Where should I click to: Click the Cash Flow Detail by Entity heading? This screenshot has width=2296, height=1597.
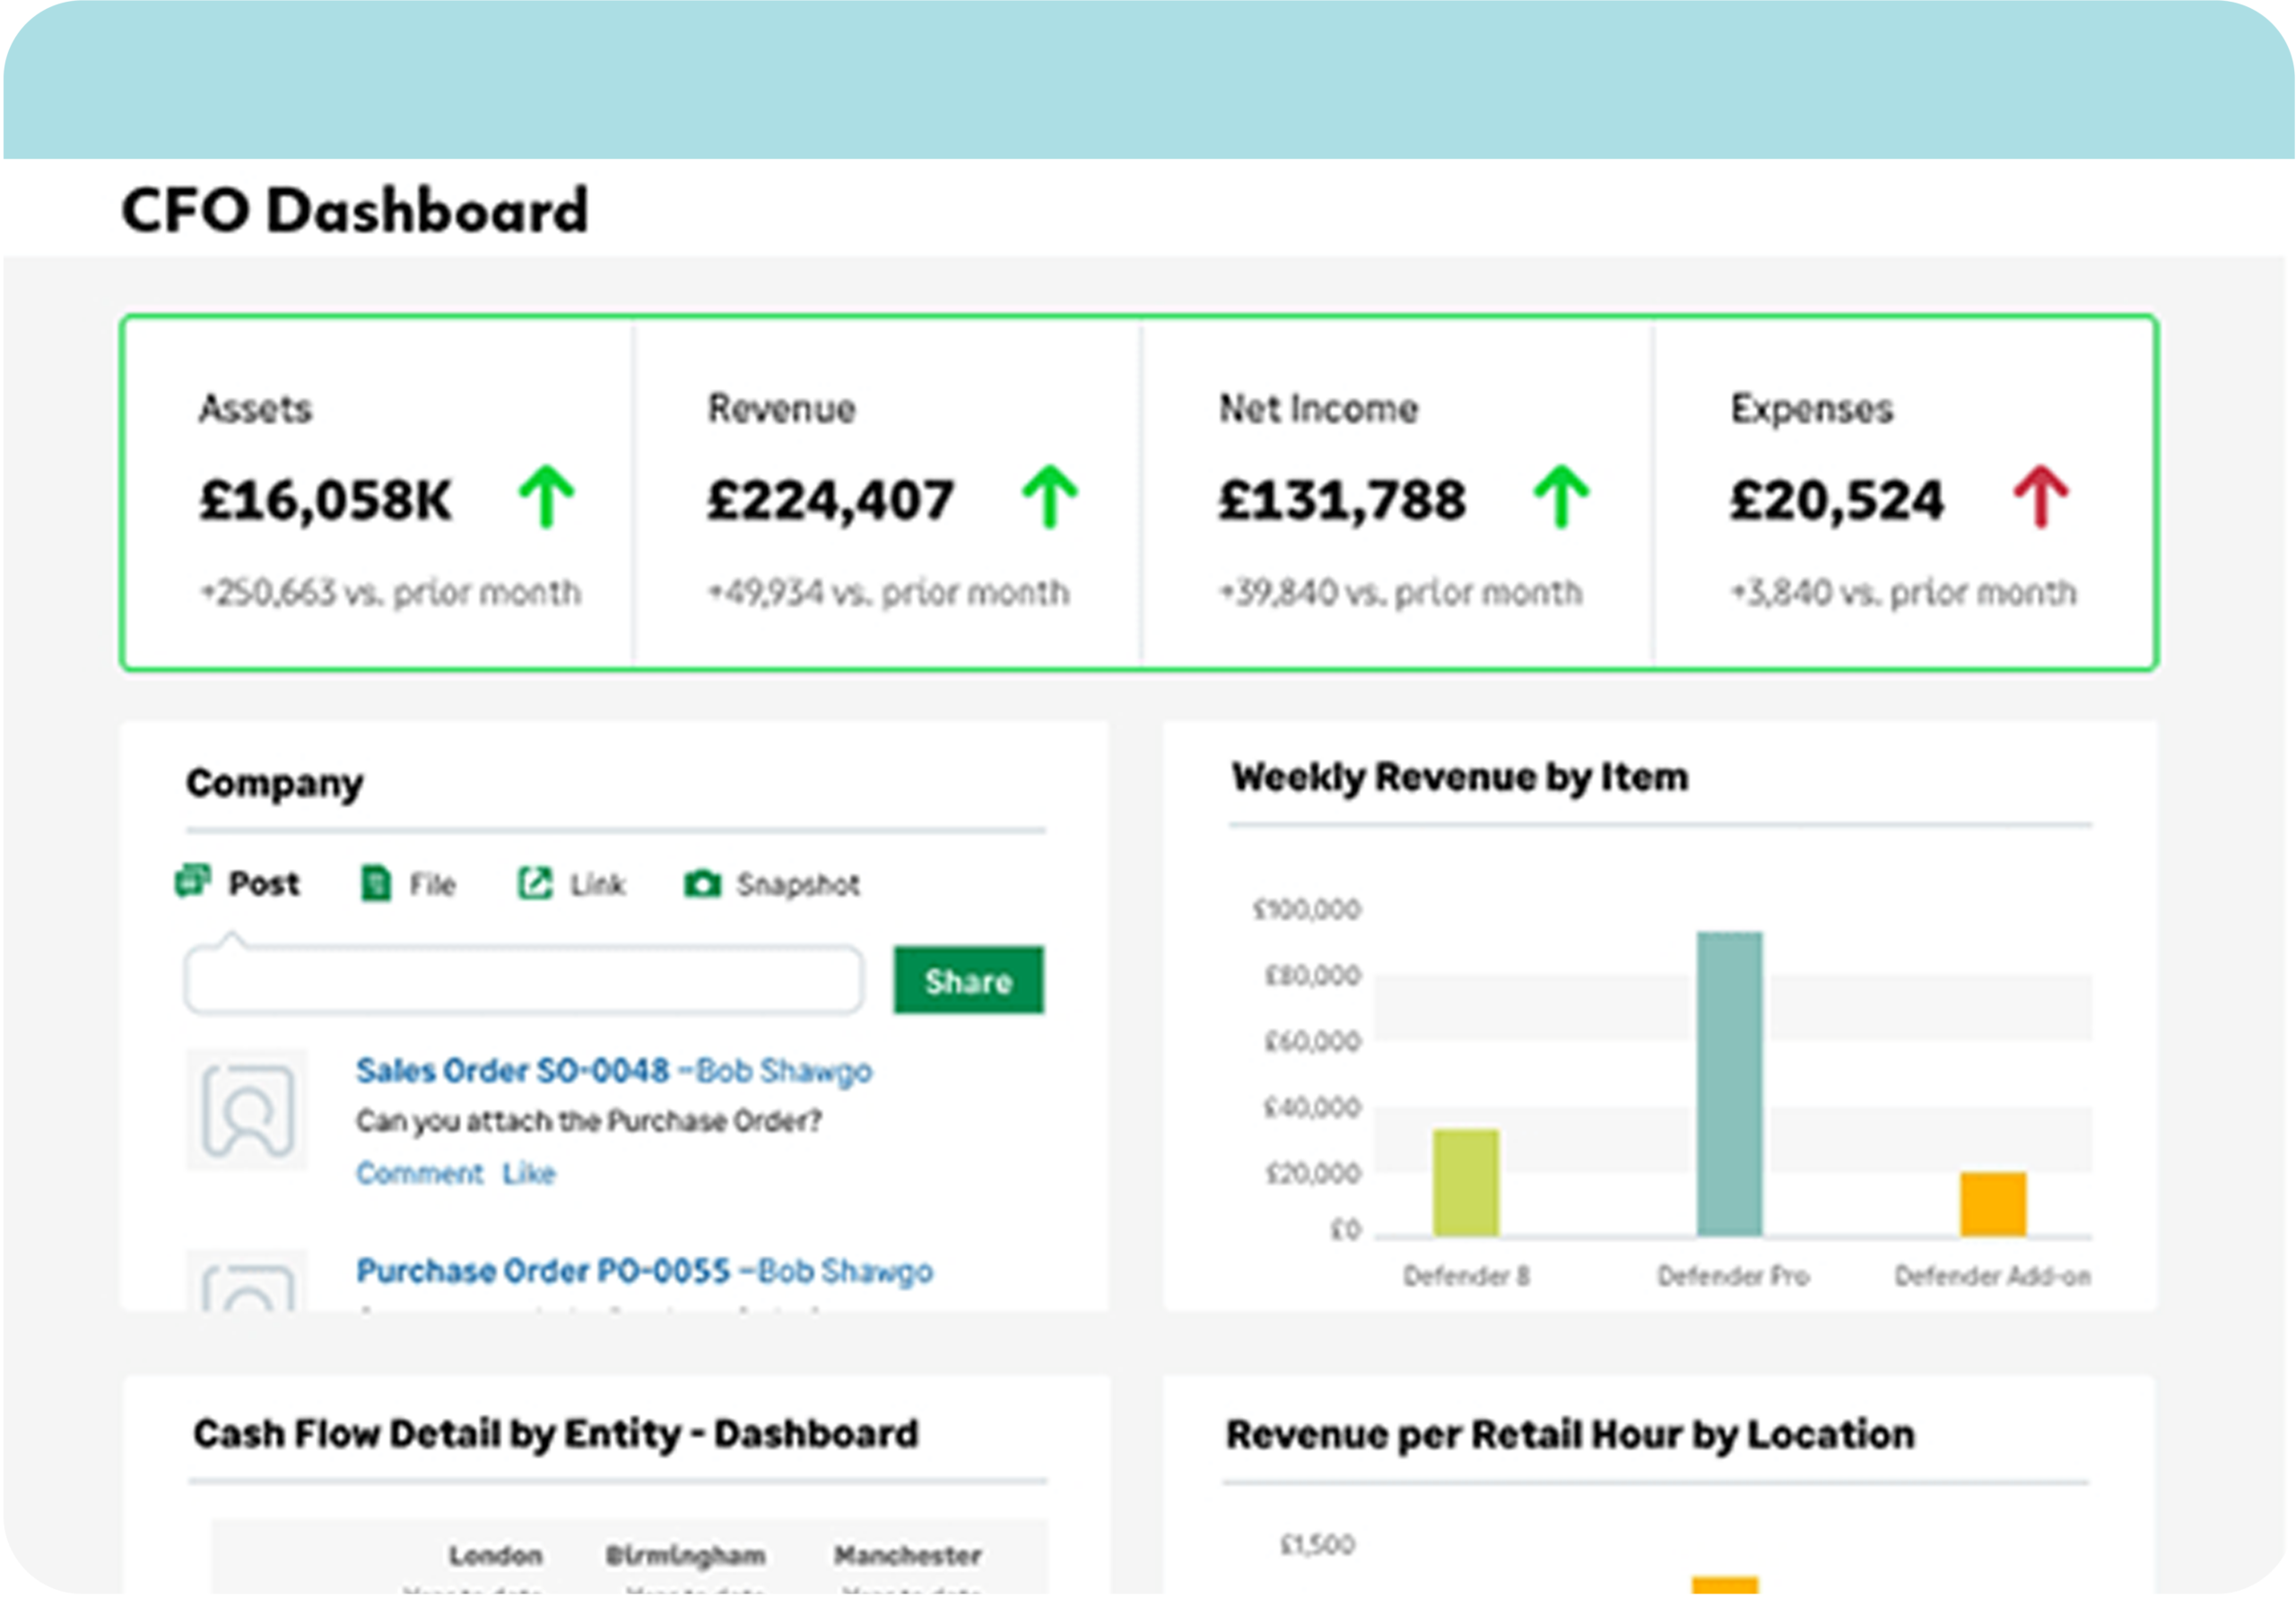coord(556,1434)
